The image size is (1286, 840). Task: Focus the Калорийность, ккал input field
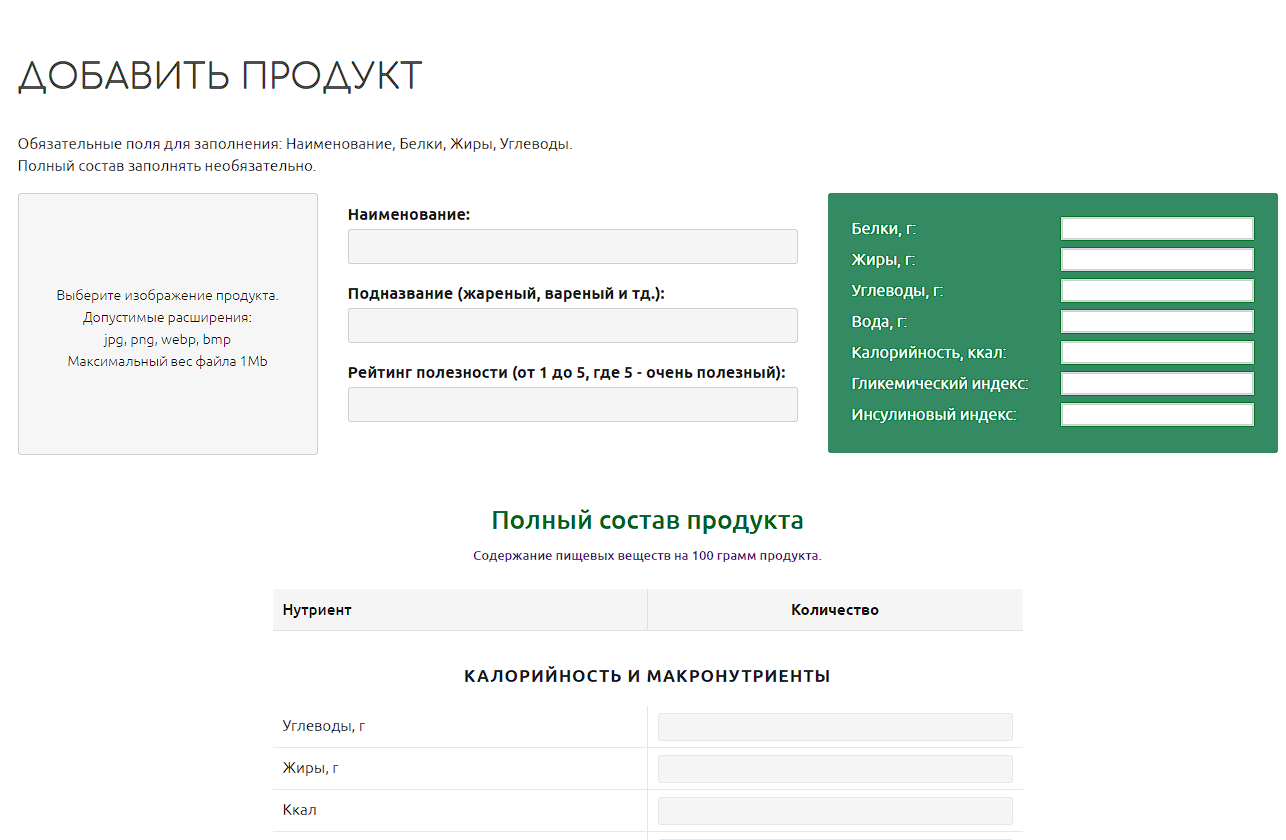click(1156, 353)
